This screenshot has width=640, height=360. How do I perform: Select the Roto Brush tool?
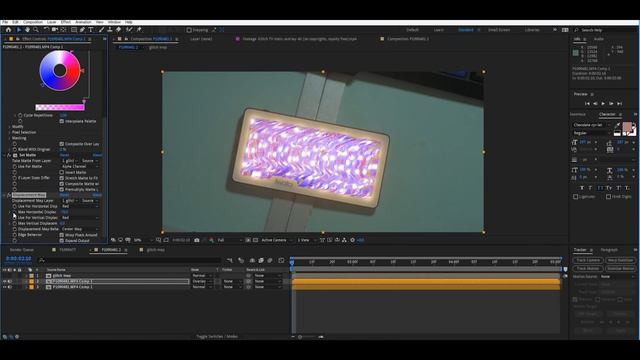(129, 30)
